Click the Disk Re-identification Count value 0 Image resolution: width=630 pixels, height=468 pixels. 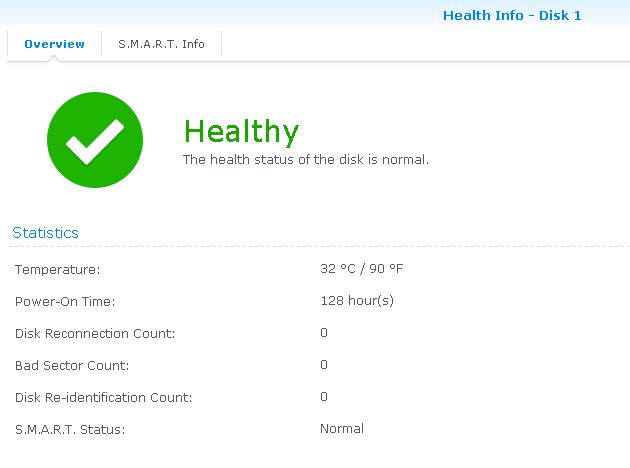coord(324,396)
